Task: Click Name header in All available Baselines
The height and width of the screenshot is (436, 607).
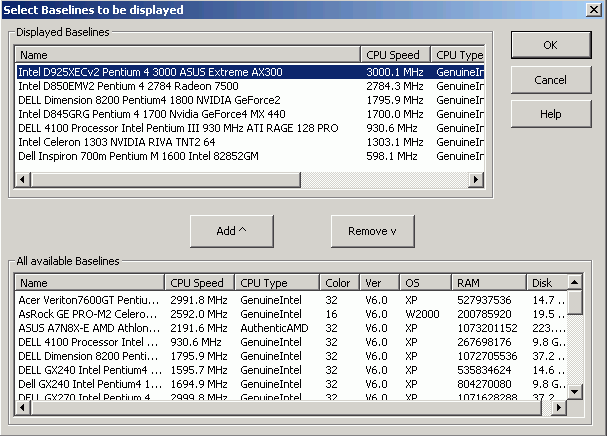Action: pyautogui.click(x=90, y=283)
